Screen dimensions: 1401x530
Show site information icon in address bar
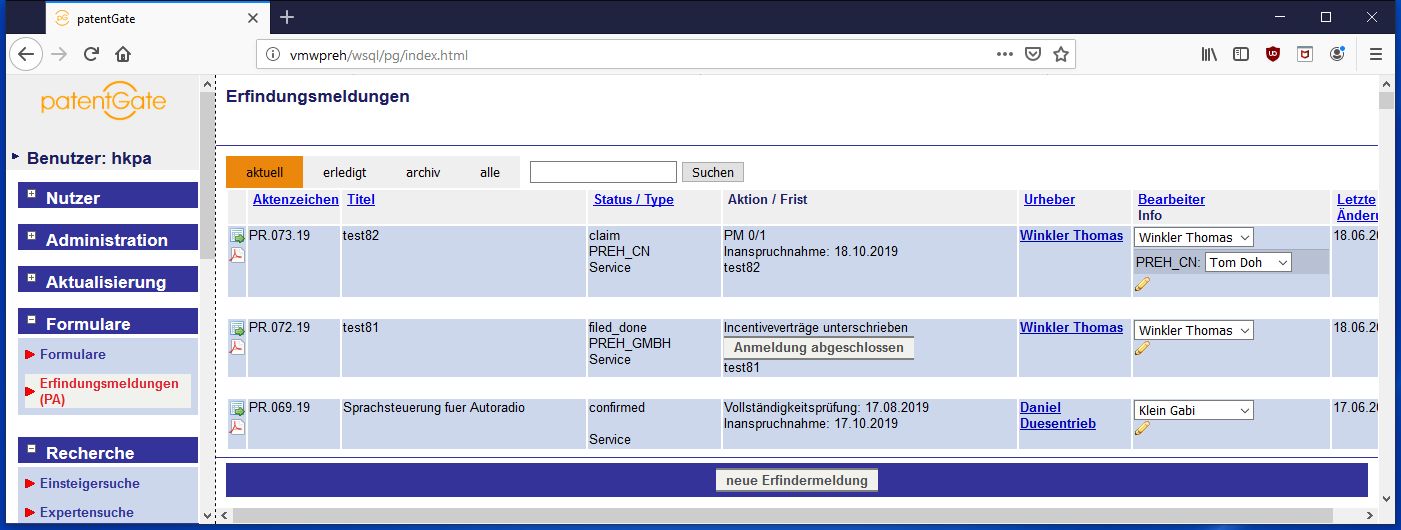(x=273, y=55)
